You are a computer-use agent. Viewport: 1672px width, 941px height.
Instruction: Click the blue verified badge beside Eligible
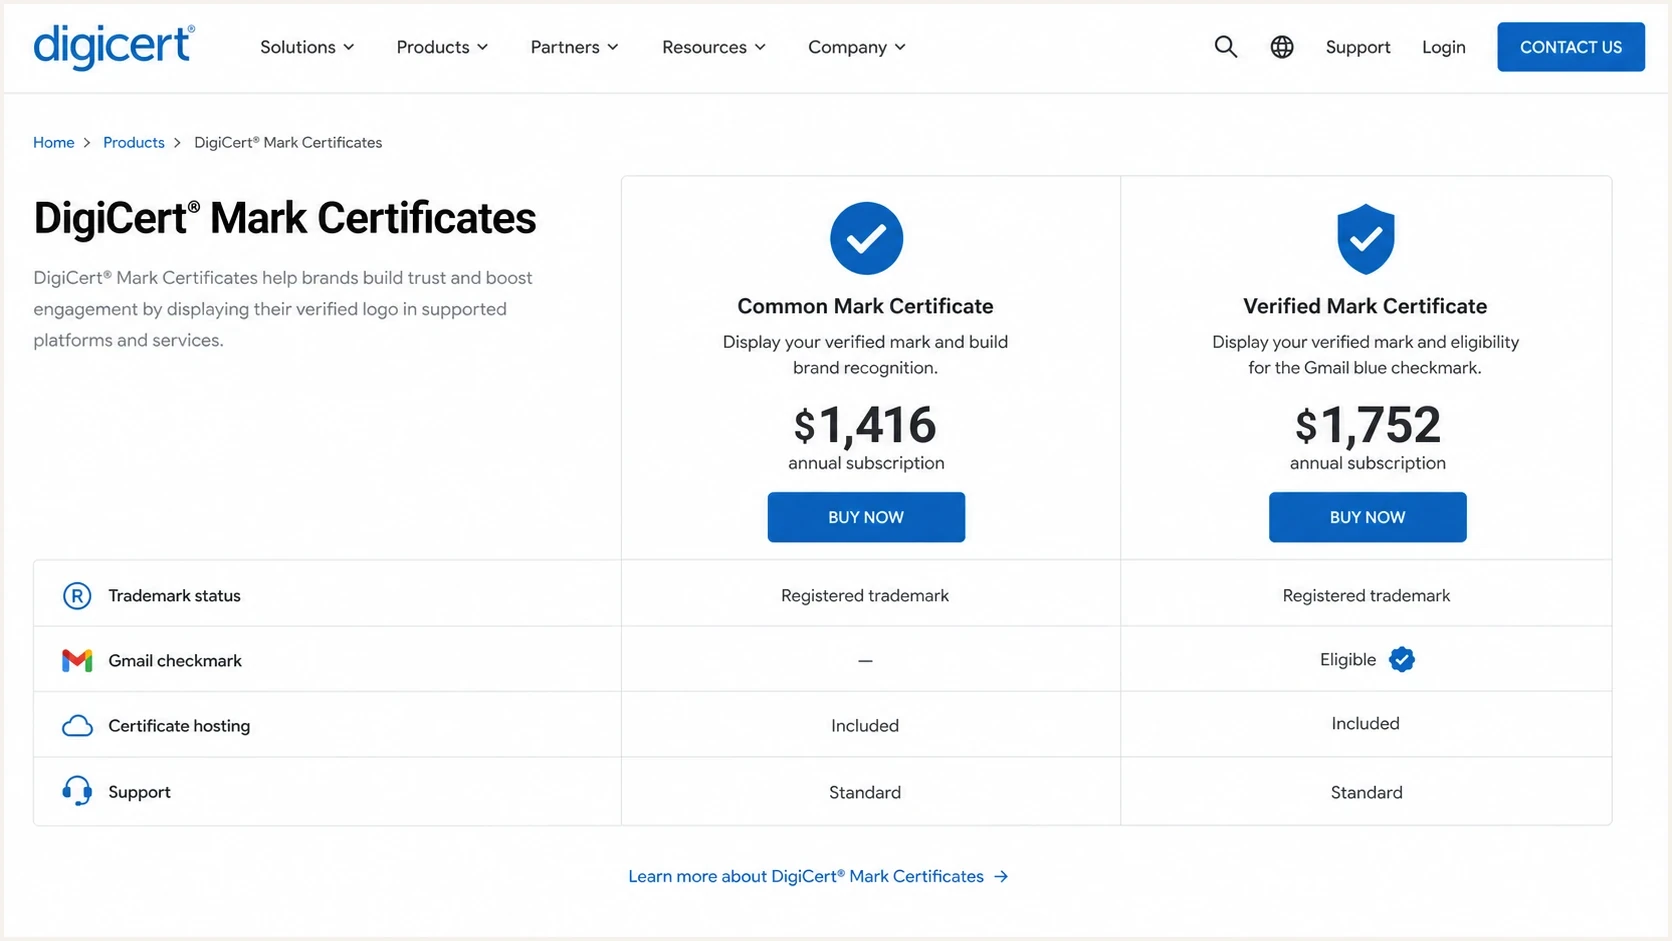tap(1402, 660)
